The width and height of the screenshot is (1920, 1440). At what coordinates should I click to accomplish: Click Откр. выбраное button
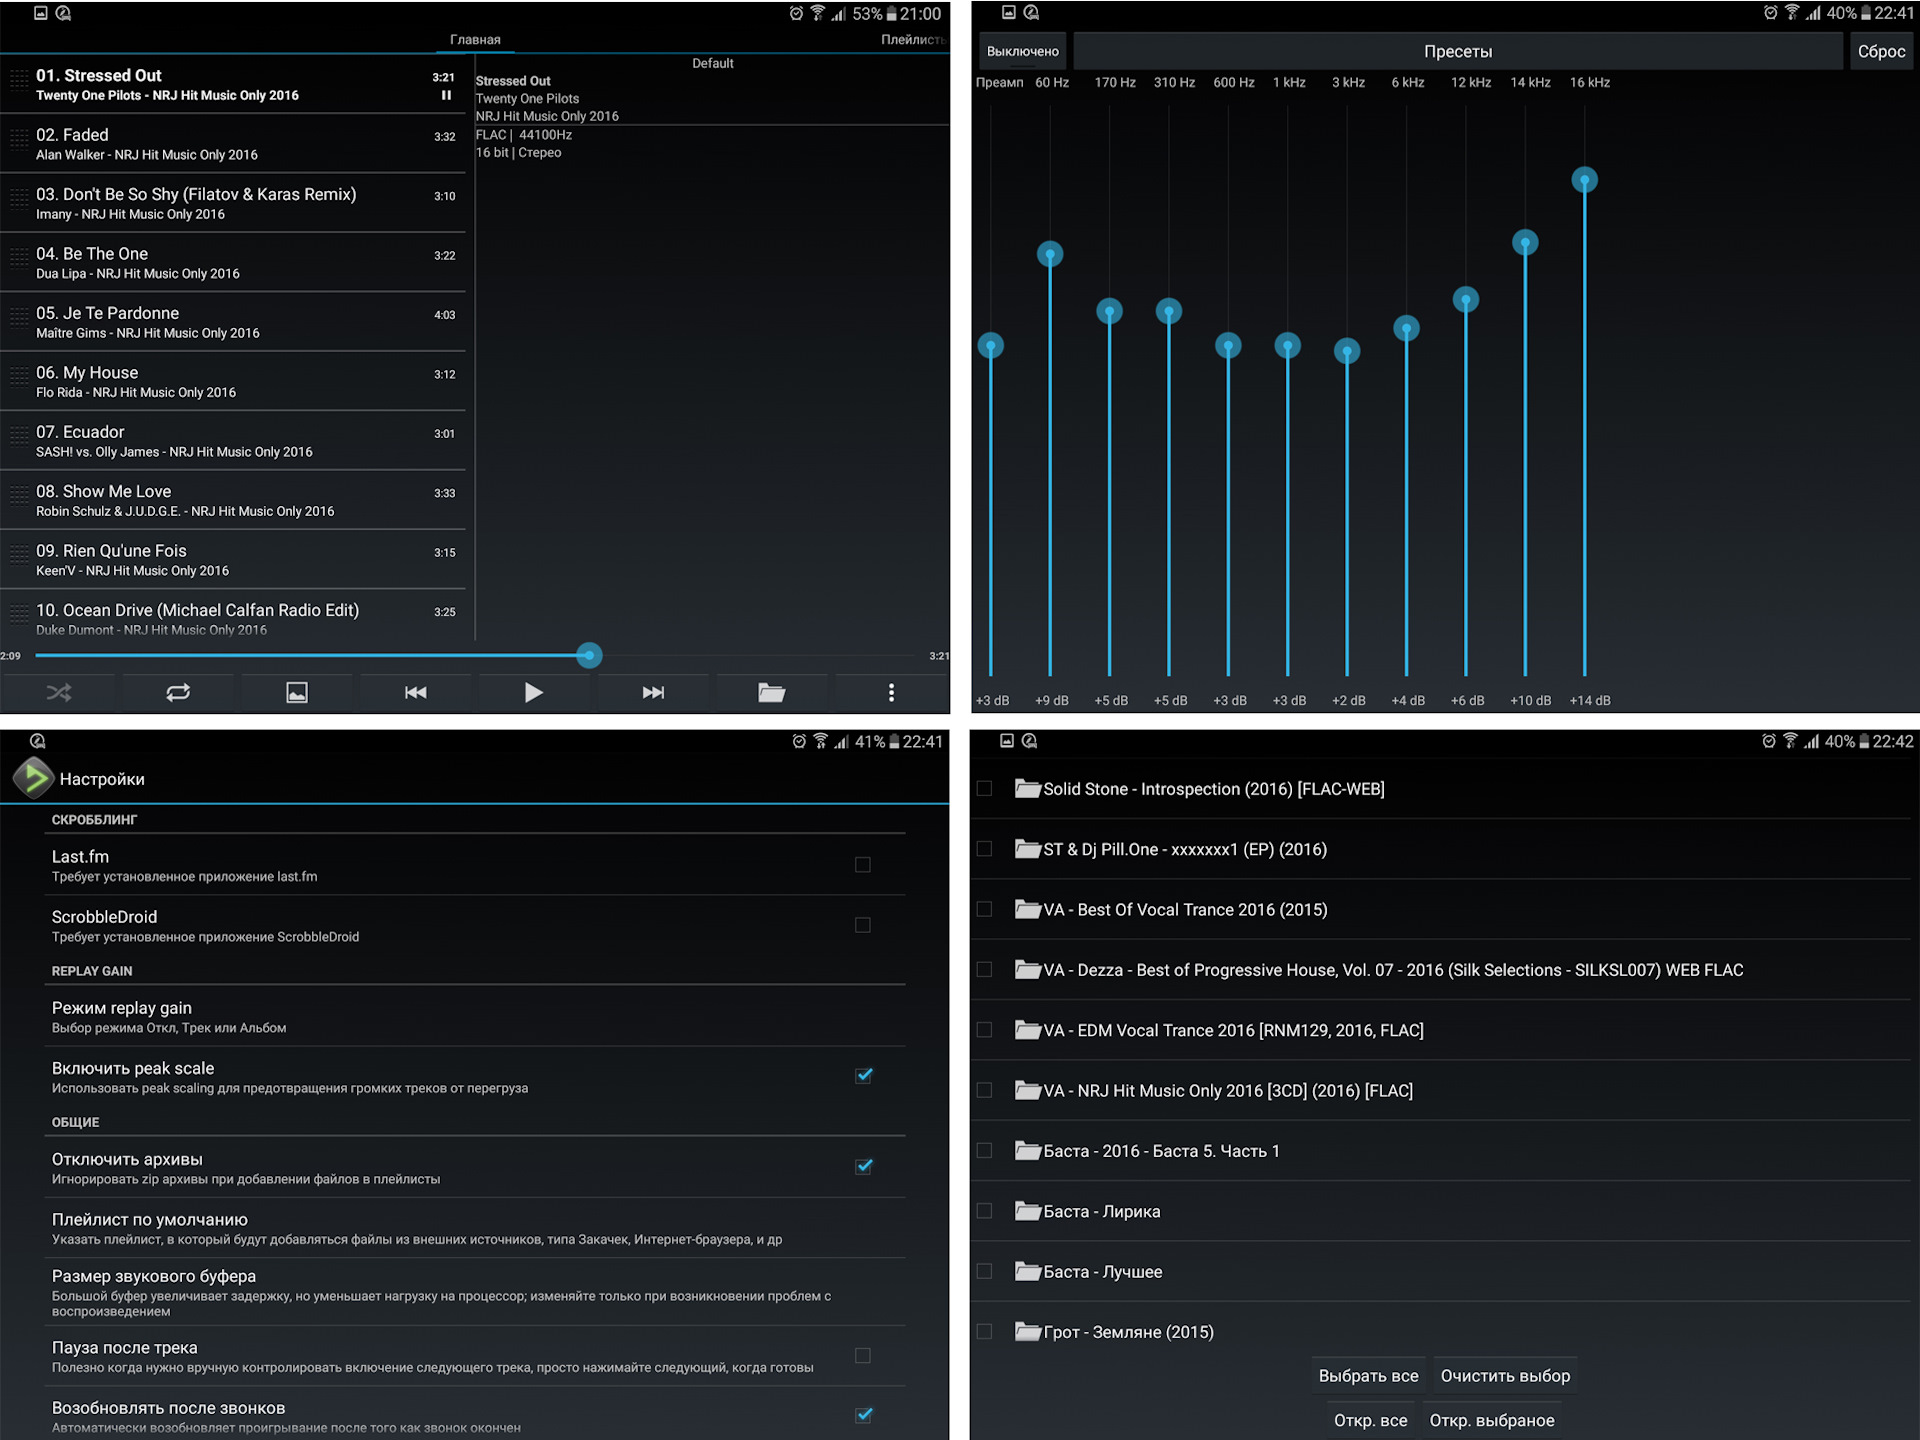[x=1492, y=1420]
